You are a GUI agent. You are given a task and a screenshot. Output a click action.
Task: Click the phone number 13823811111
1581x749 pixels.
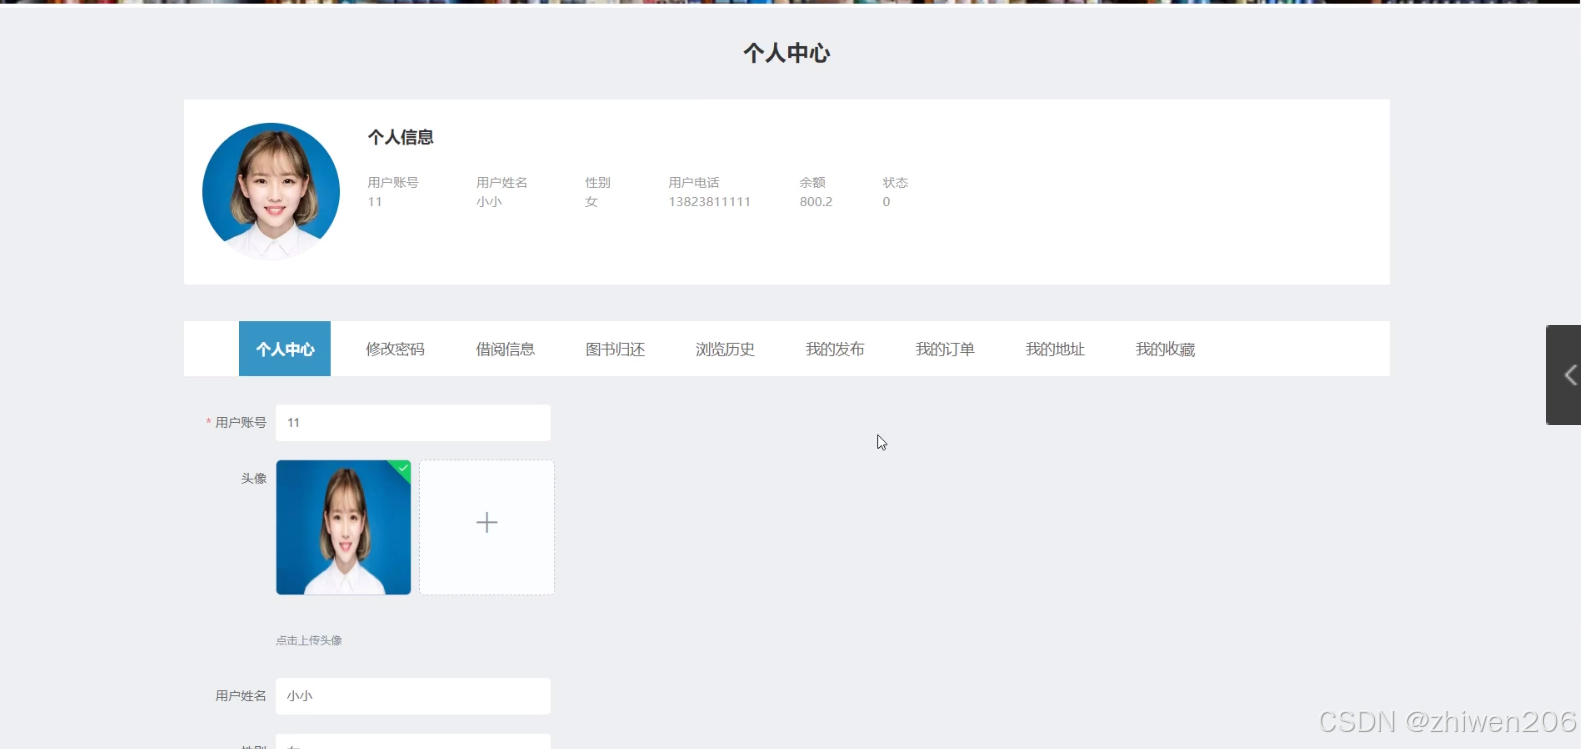(710, 202)
